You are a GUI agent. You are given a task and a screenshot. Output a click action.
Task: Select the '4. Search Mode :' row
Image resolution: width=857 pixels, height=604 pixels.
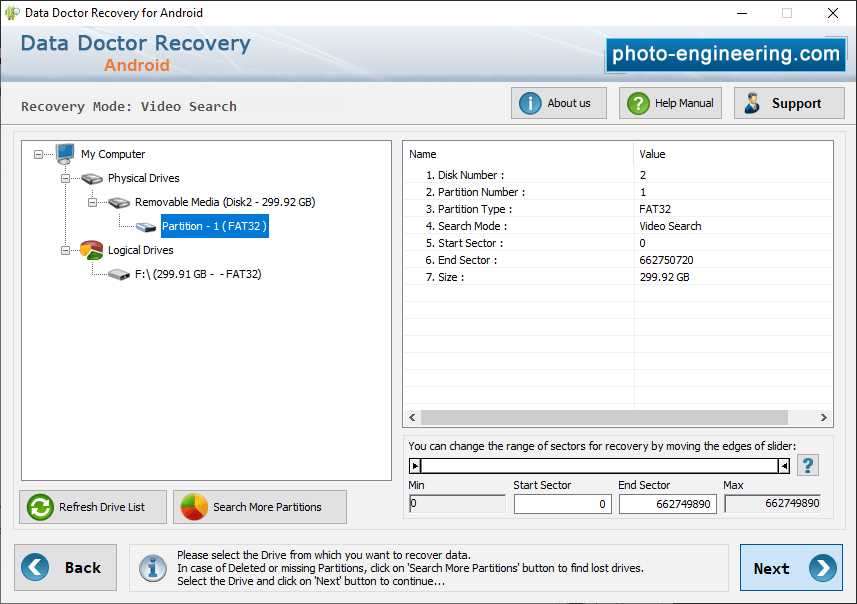pyautogui.click(x=618, y=226)
